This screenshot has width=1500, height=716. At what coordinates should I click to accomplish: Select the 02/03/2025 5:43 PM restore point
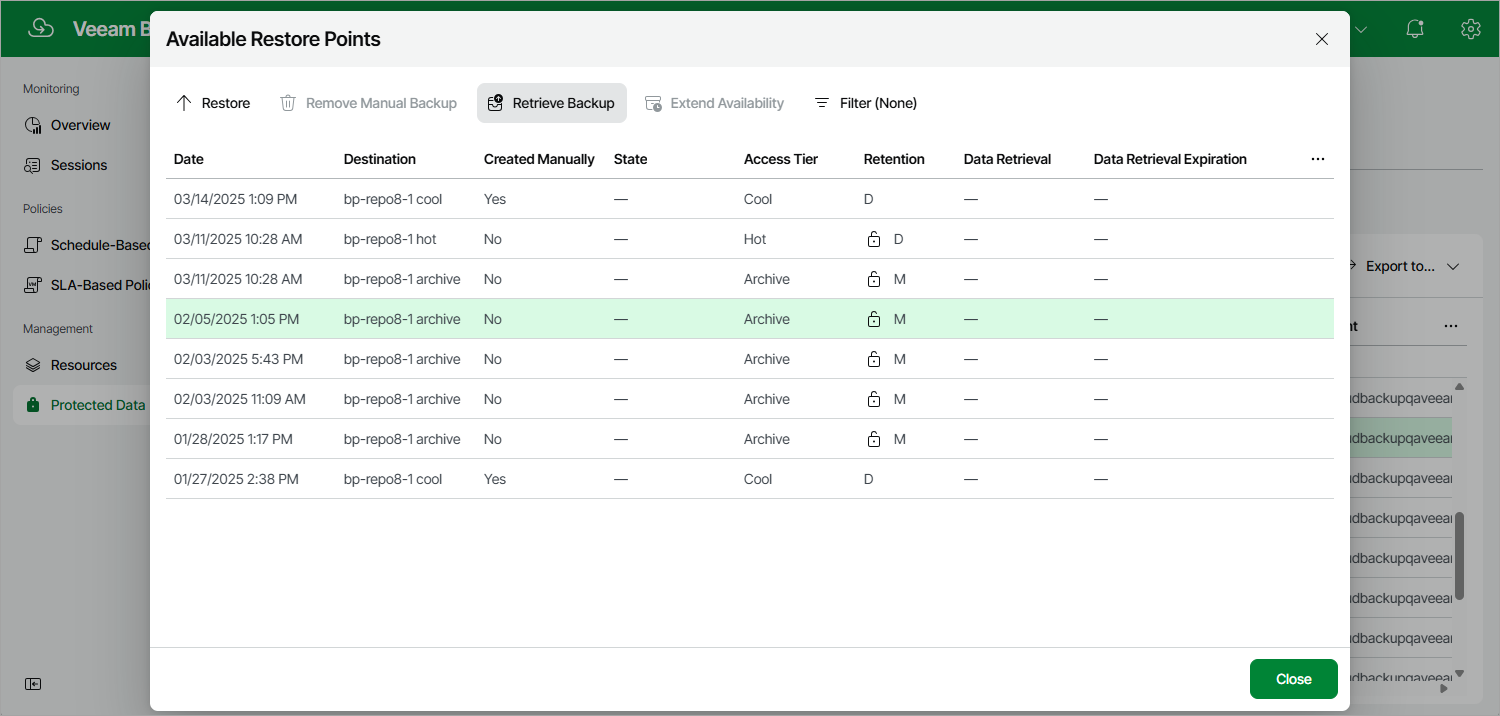[x=750, y=359]
